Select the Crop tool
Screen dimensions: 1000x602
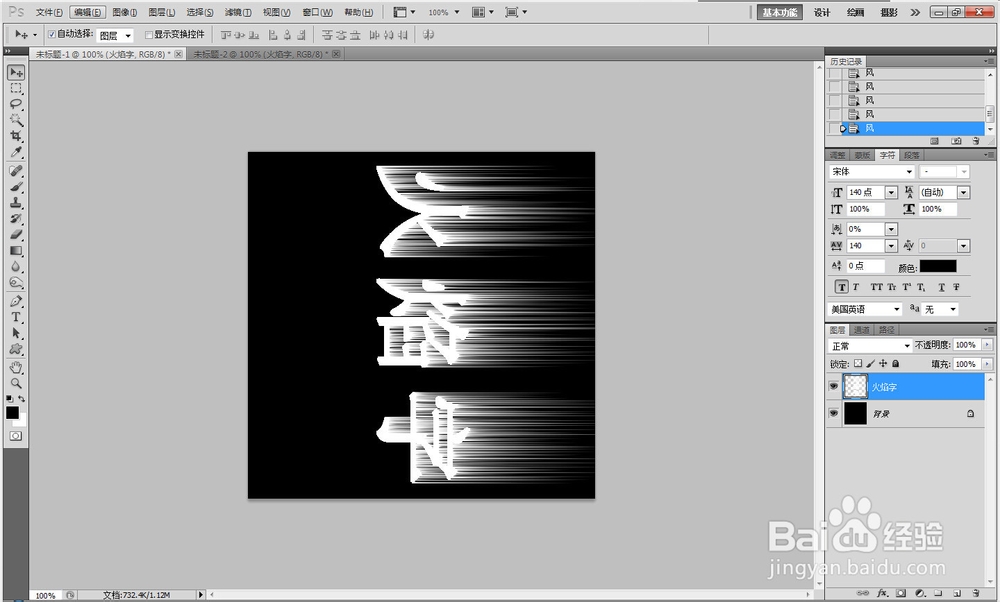click(16, 136)
